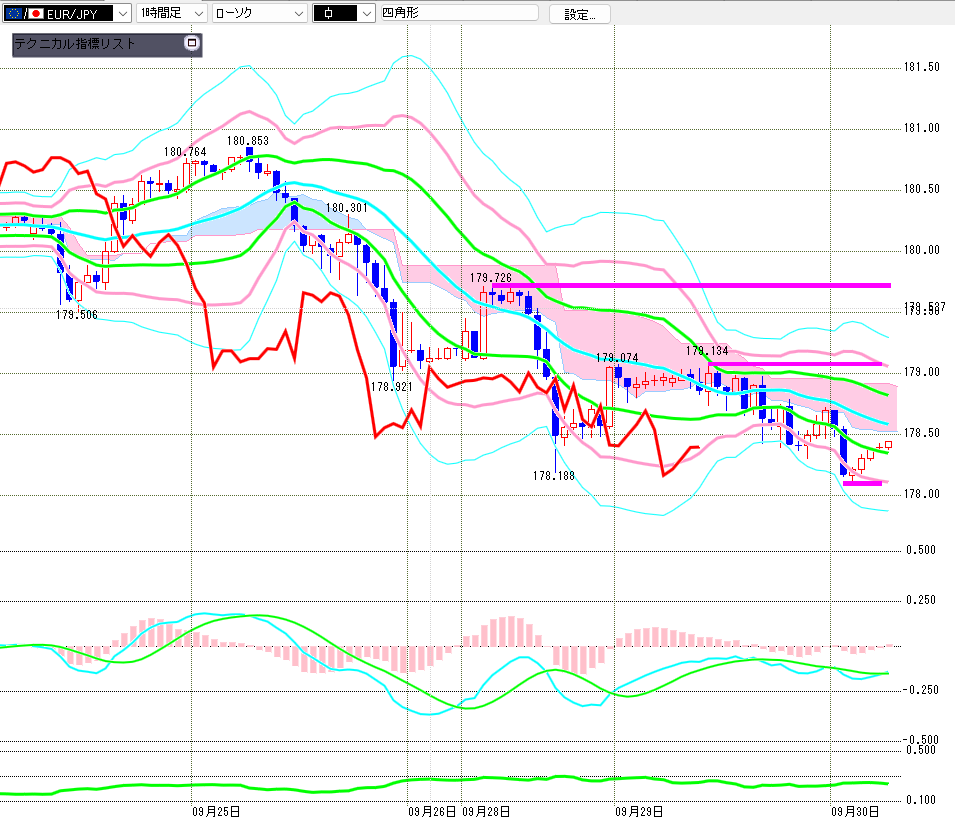This screenshot has width=955, height=821.
Task: Click the 179.134 price label
Action: pos(707,351)
